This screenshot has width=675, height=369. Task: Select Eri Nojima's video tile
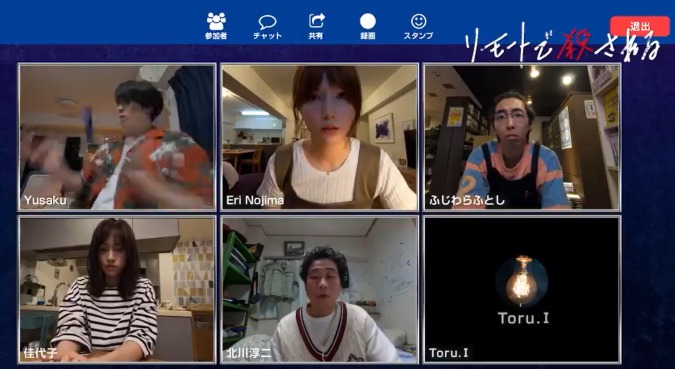pyautogui.click(x=319, y=137)
